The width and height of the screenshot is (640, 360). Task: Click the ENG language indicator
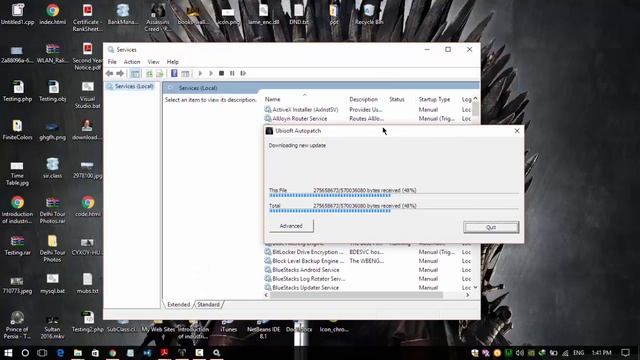(578, 353)
